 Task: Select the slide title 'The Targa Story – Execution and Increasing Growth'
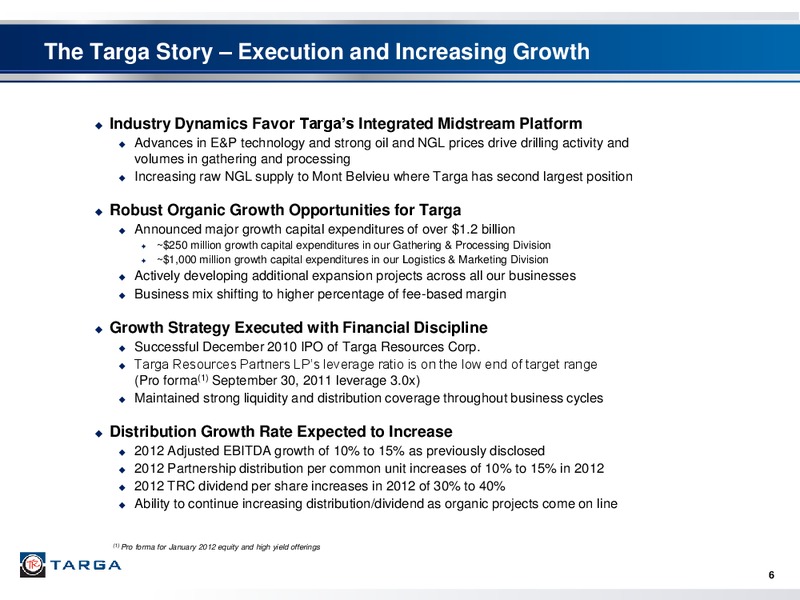tap(317, 52)
